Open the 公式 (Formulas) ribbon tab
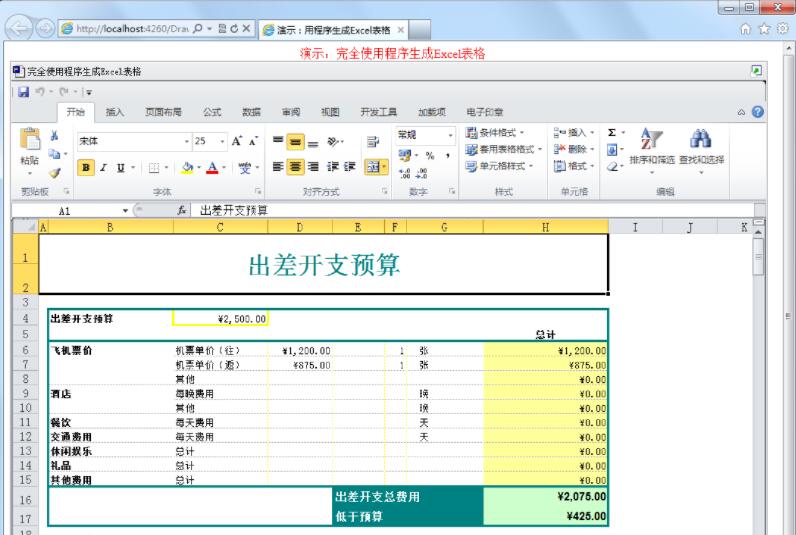Viewport: 796px width, 535px height. click(x=212, y=112)
